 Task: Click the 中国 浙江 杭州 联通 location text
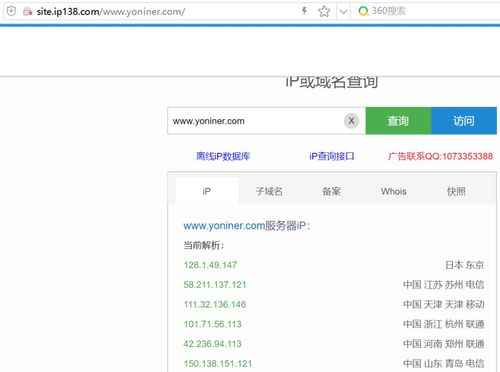444,324
